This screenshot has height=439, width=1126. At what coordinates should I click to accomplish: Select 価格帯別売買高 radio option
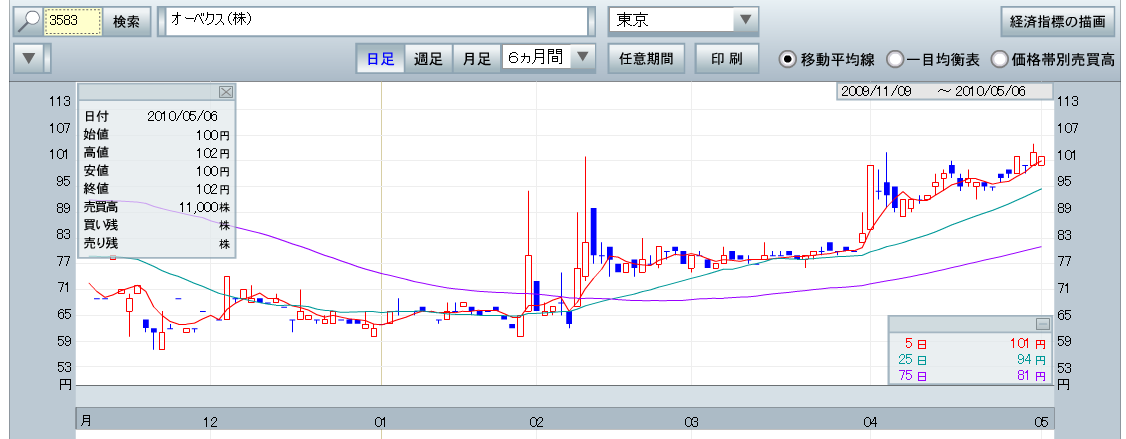pos(999,59)
